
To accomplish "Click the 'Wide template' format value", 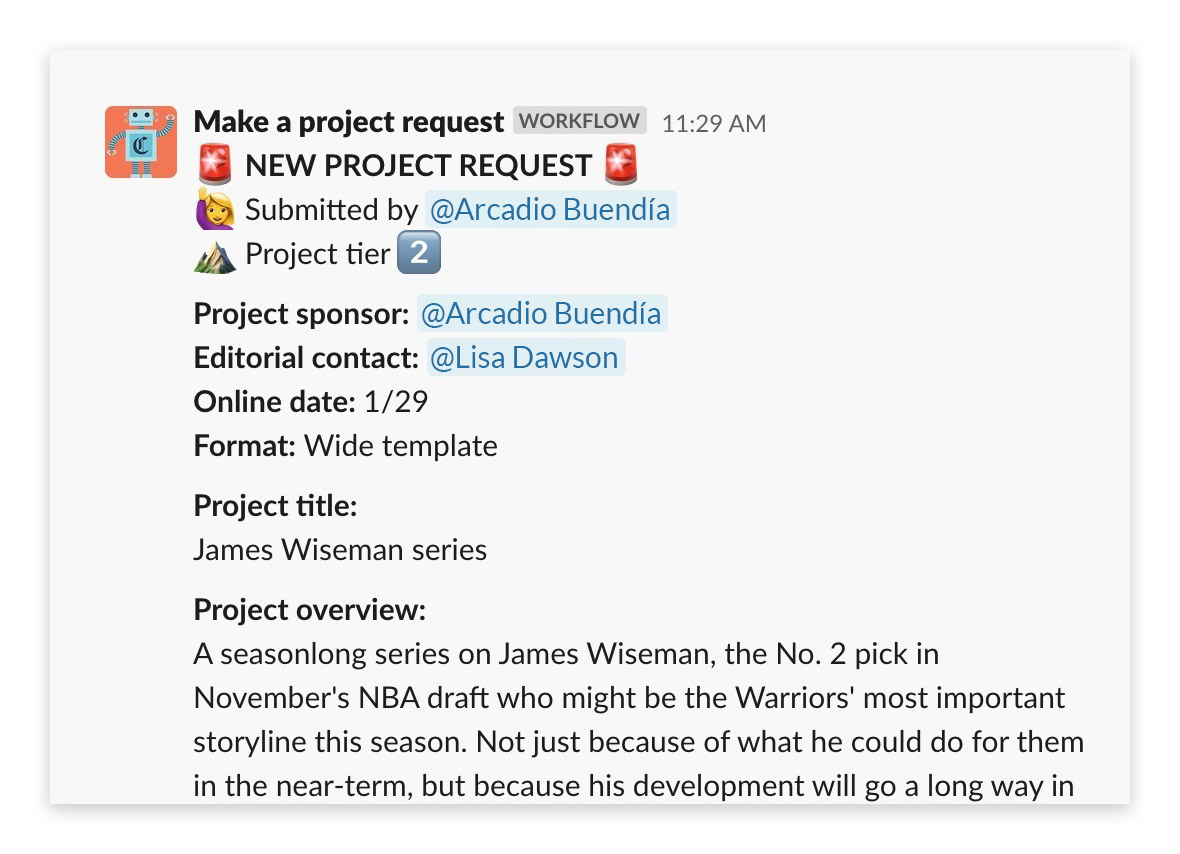I will (x=401, y=446).
